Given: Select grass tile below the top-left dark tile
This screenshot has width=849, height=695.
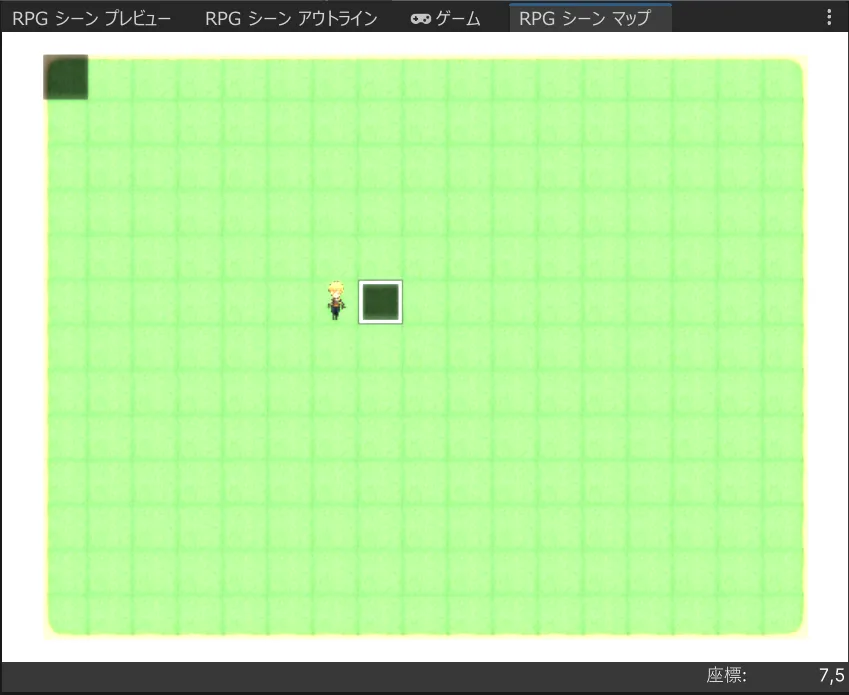Looking at the screenshot, I should click(x=66, y=123).
